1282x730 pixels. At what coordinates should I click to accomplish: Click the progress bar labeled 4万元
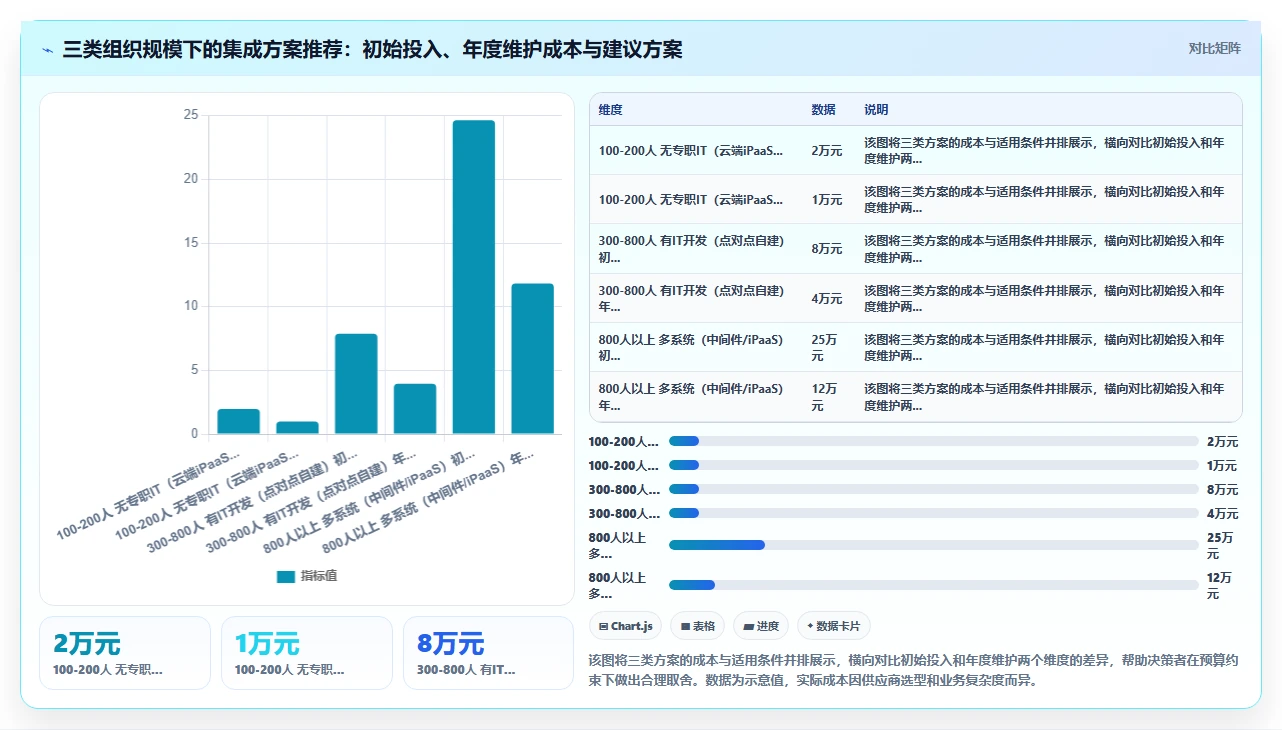coord(933,513)
